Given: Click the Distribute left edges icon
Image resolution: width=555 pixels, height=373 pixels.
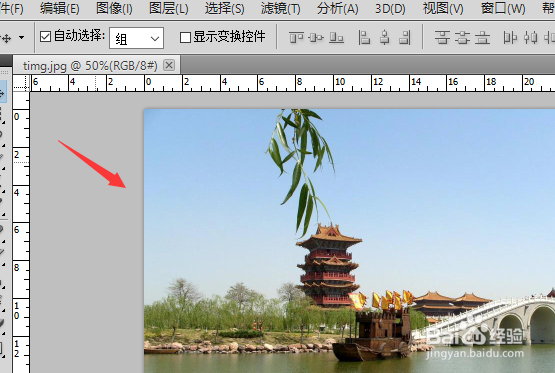Looking at the screenshot, I should click(x=510, y=38).
